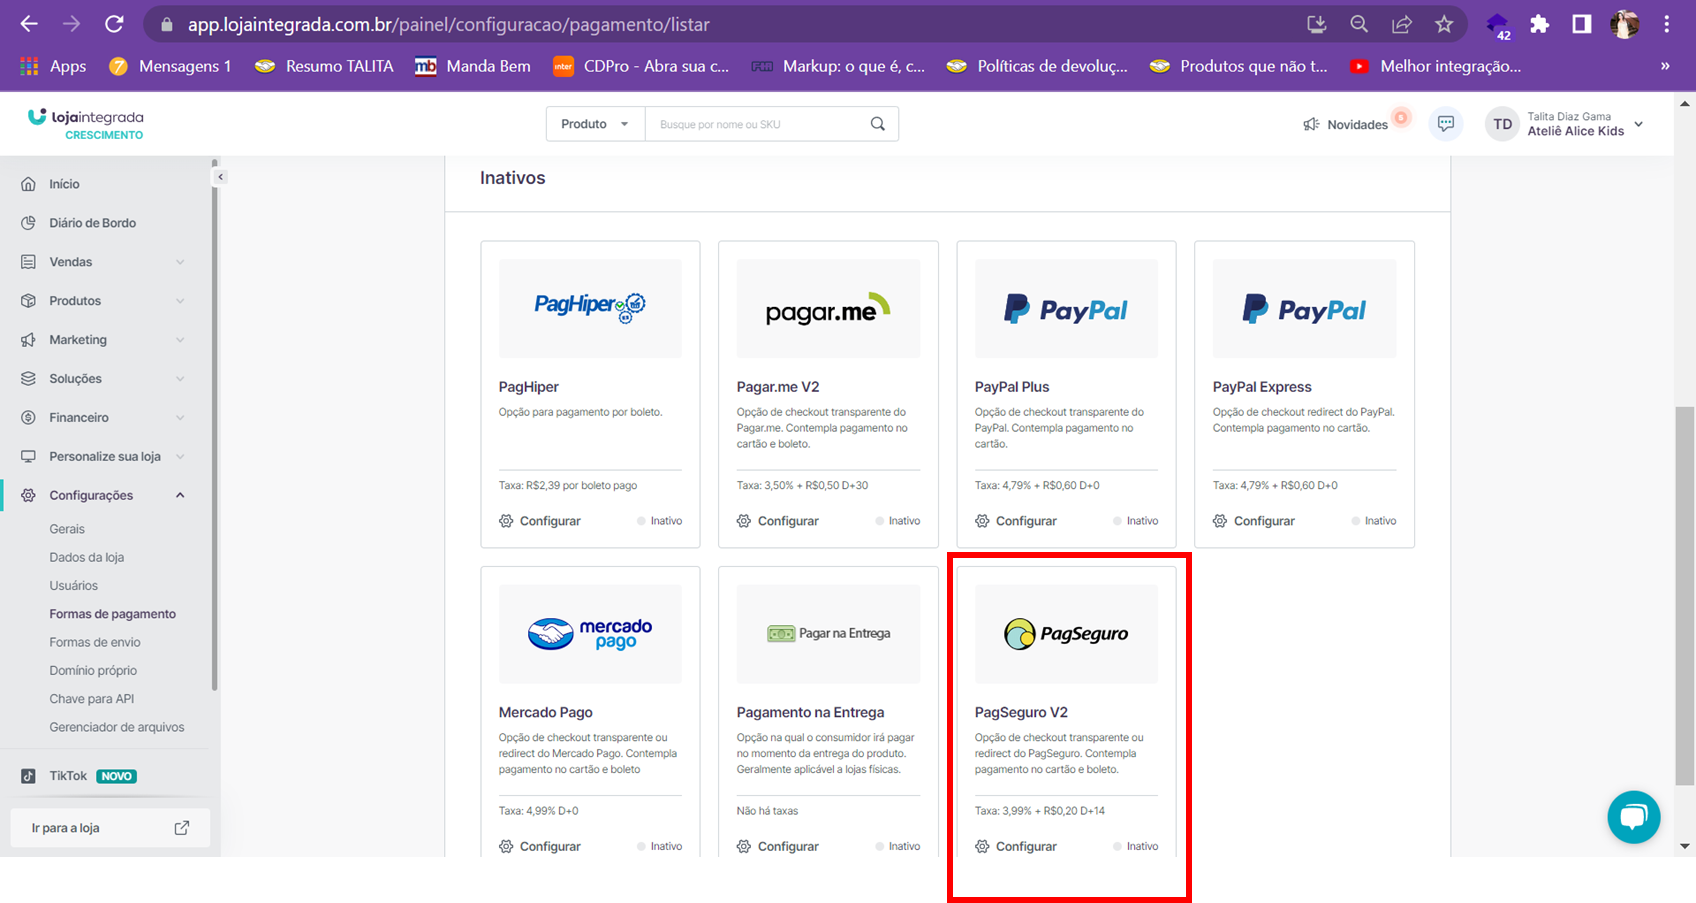Open Manda Bem bookmark
Image resolution: width=1696 pixels, height=903 pixels.
473,66
